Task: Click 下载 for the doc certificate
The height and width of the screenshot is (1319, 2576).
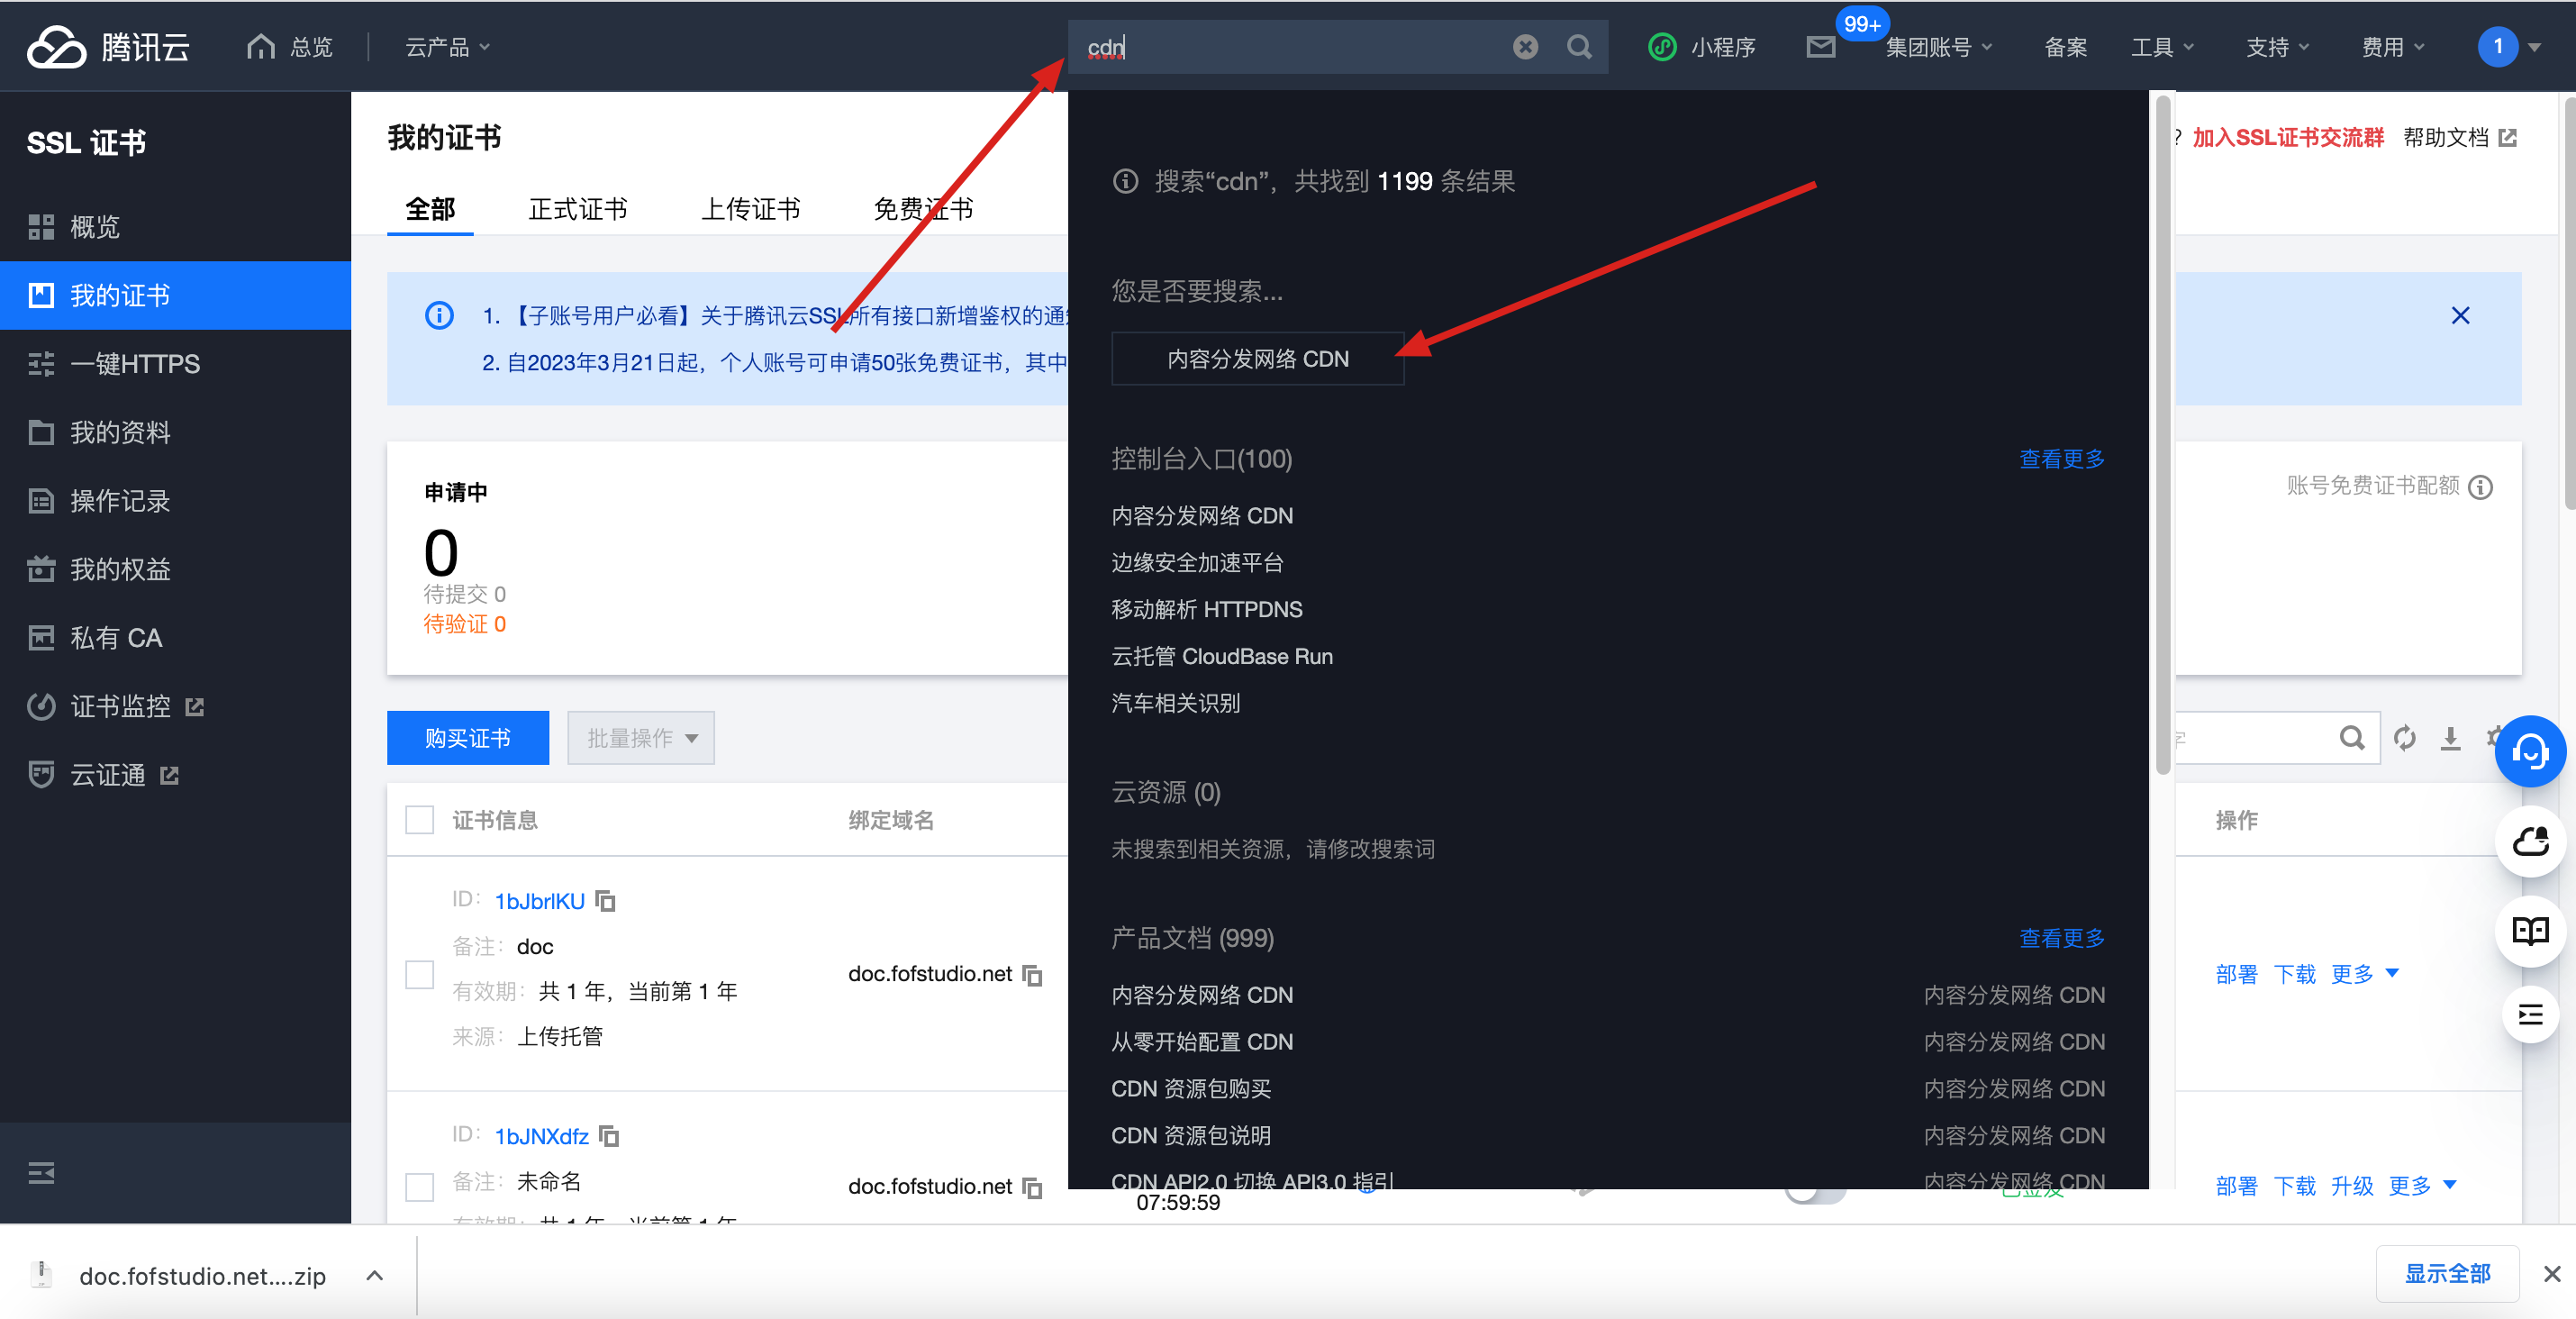Action: [2294, 974]
